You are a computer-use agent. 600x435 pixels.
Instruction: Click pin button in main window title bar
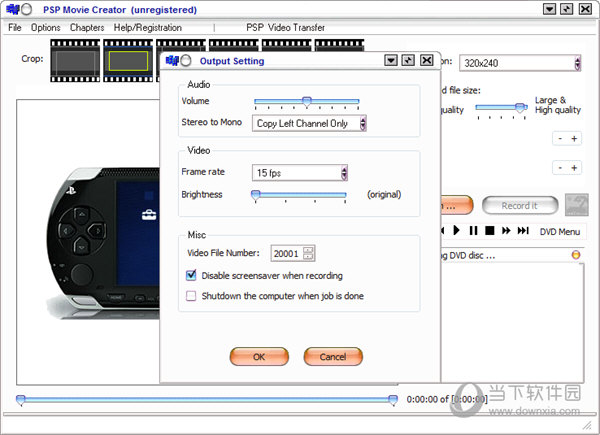567,9
